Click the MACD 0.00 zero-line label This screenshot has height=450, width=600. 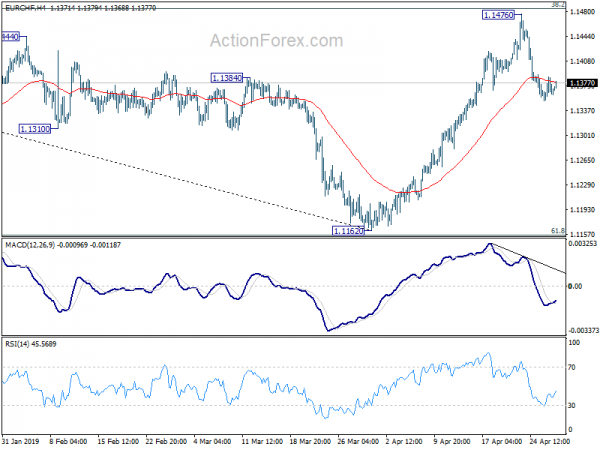point(575,286)
